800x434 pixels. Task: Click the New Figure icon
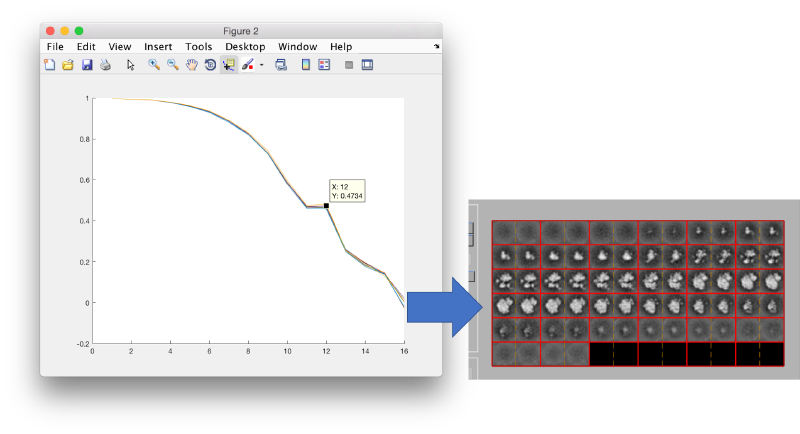pos(50,65)
